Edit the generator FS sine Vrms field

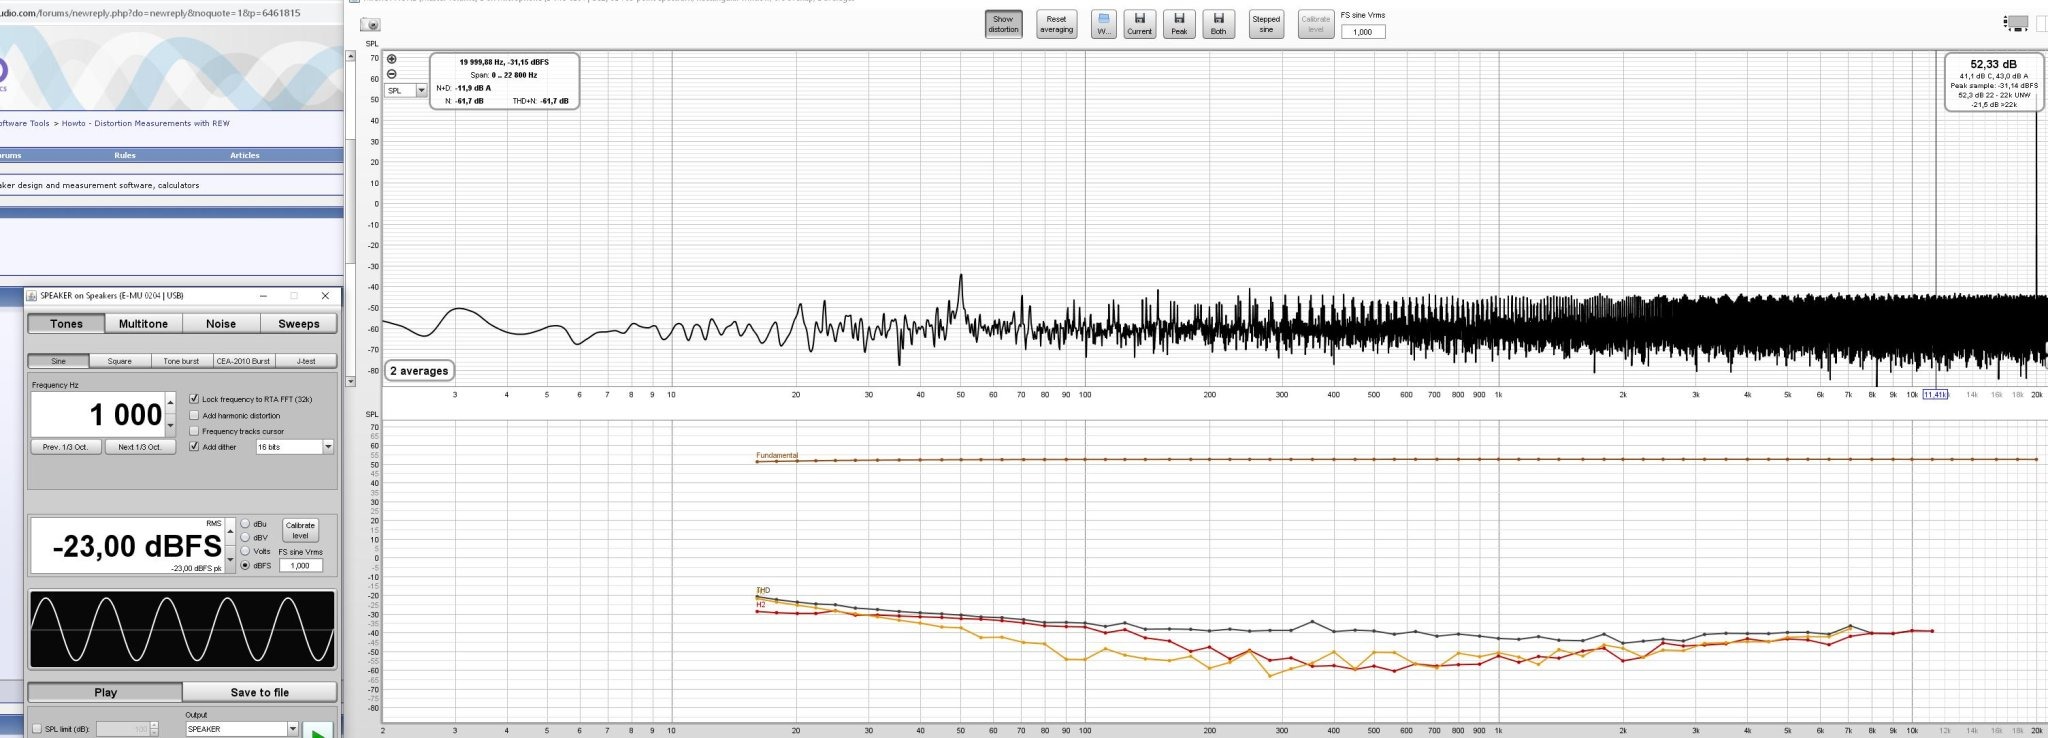click(300, 565)
